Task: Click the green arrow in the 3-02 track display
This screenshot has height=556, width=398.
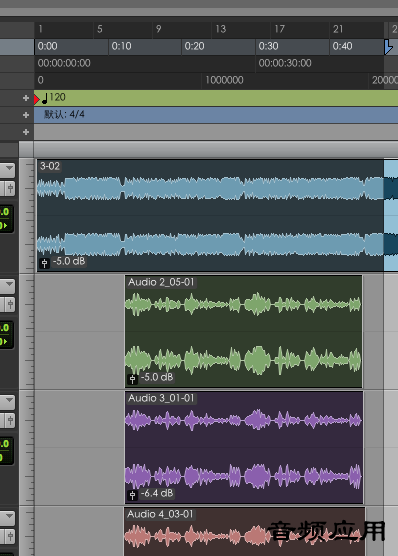Action: pos(5,226)
